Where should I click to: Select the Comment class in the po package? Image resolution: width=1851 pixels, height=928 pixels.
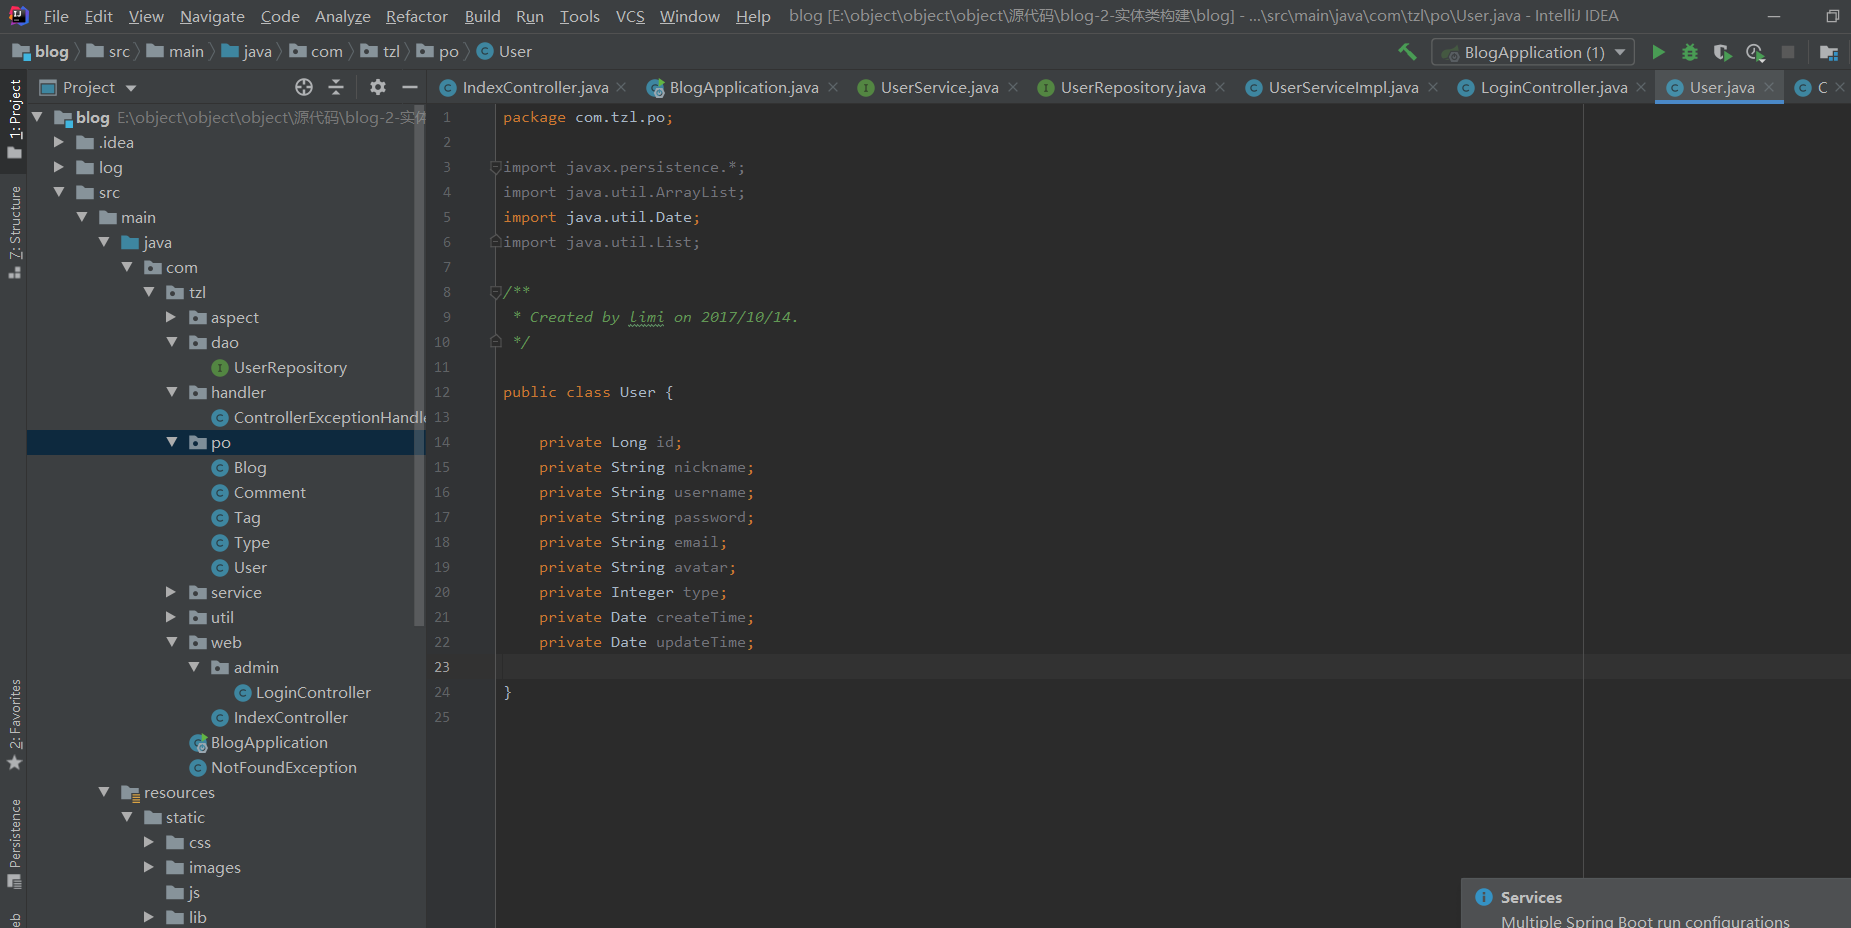click(x=269, y=492)
